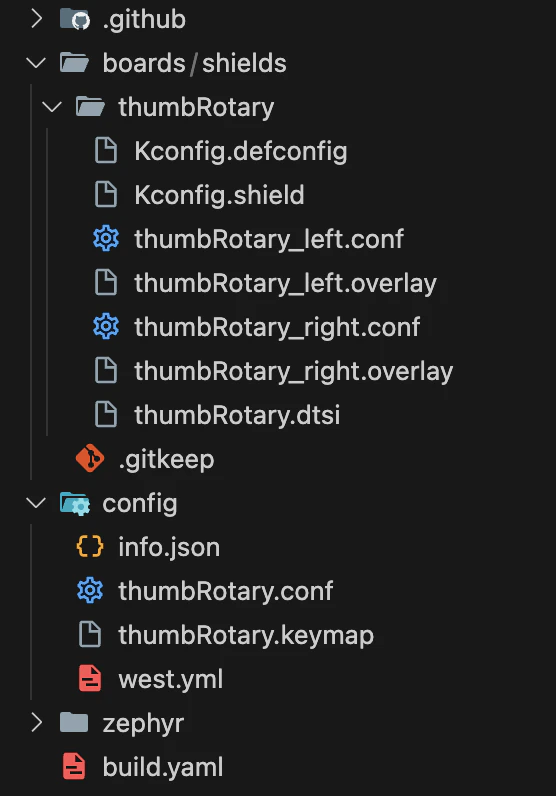Collapse the boards/shields folder chevron
The image size is (556, 796).
[x=36, y=63]
